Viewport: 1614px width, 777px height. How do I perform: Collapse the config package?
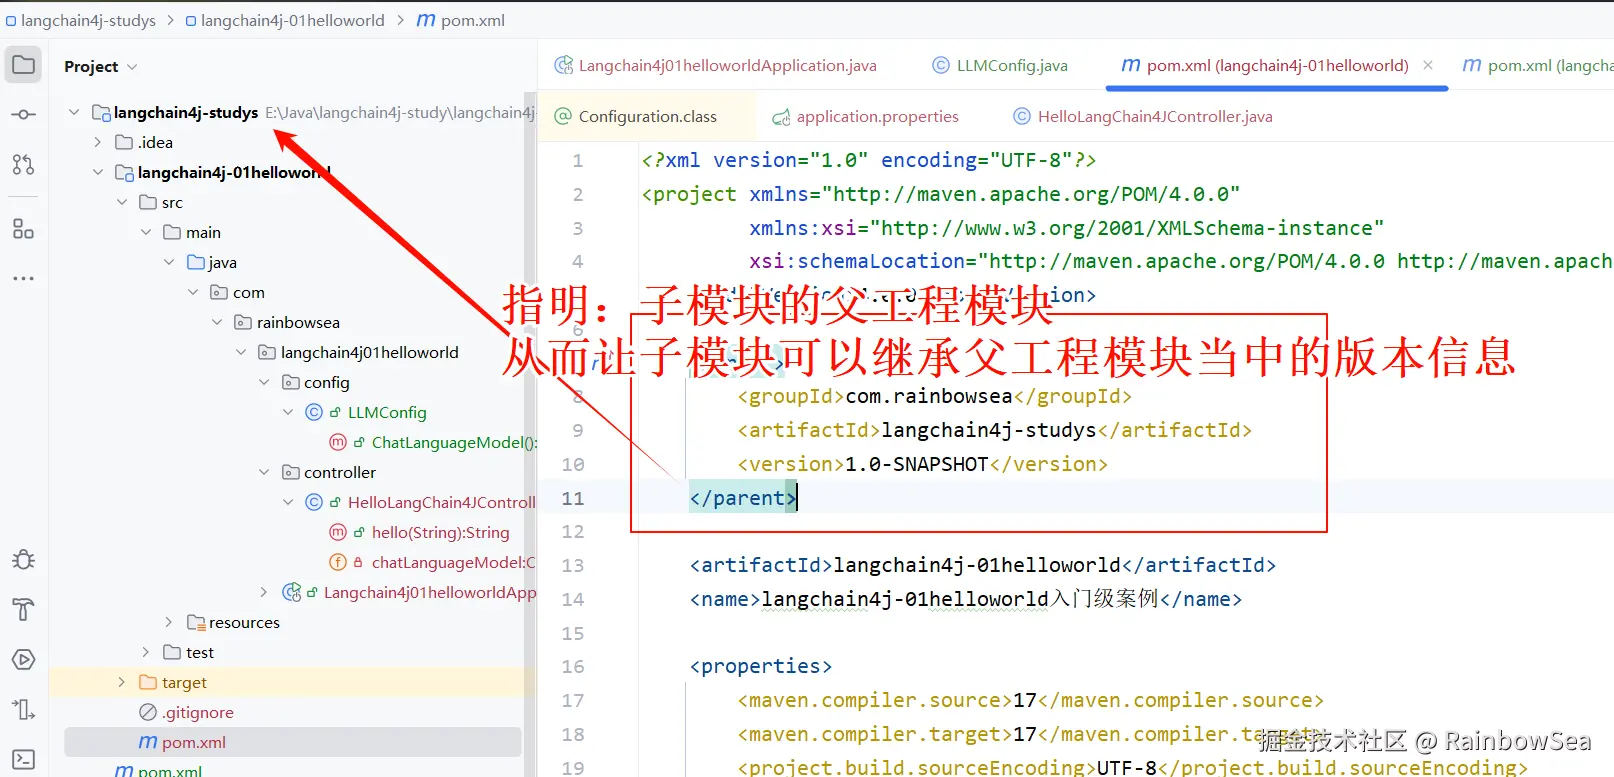click(x=265, y=382)
